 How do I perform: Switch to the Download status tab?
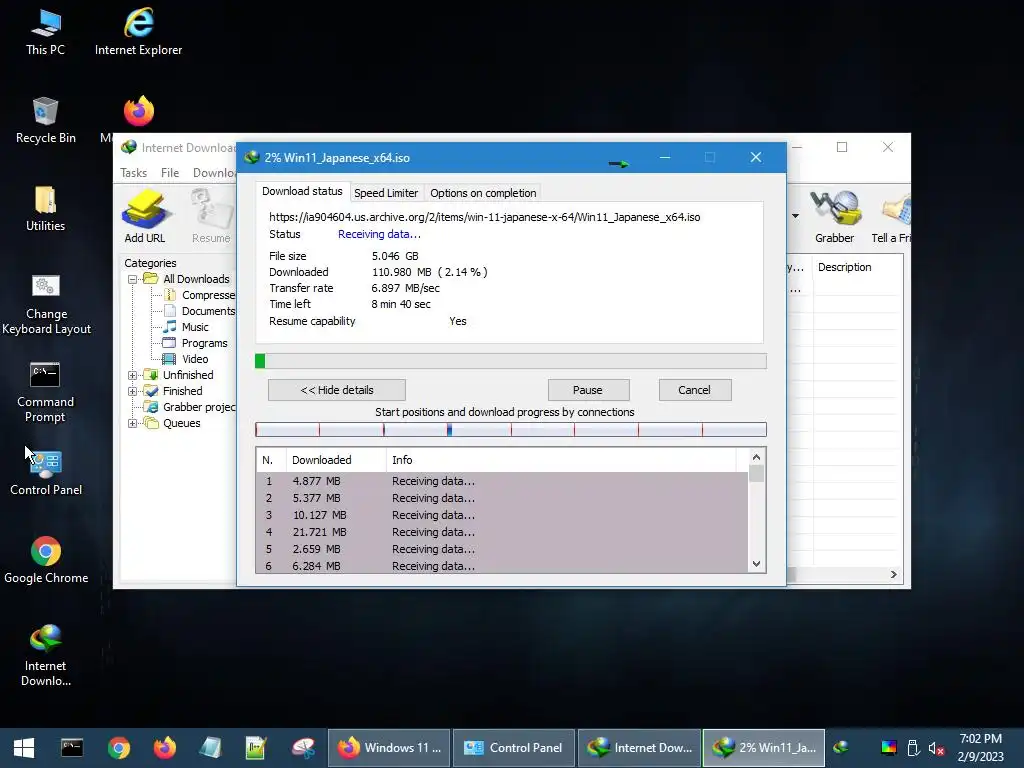coord(302,191)
